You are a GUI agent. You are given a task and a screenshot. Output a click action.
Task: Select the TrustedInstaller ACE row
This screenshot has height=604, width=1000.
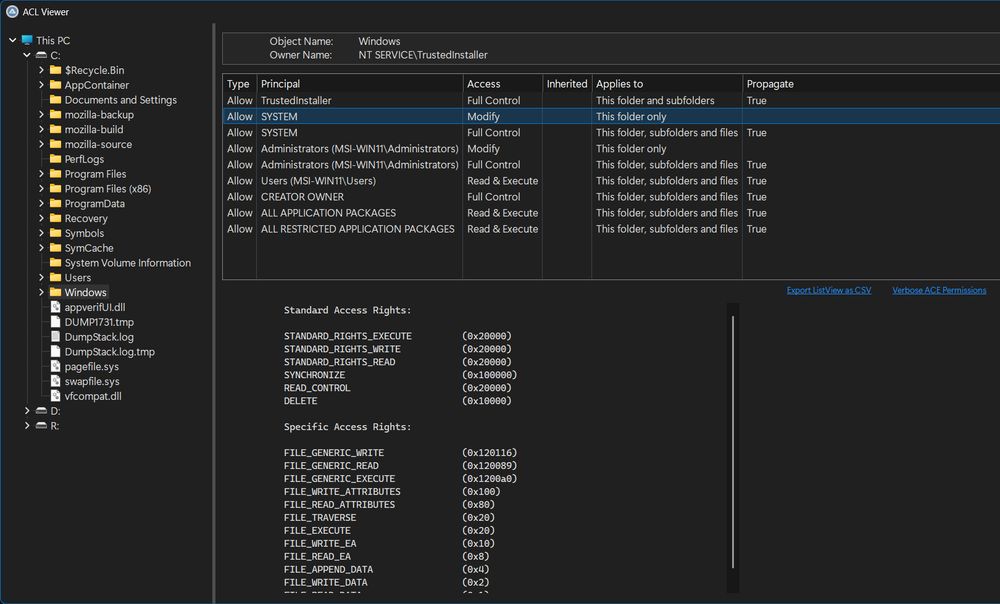(x=611, y=100)
